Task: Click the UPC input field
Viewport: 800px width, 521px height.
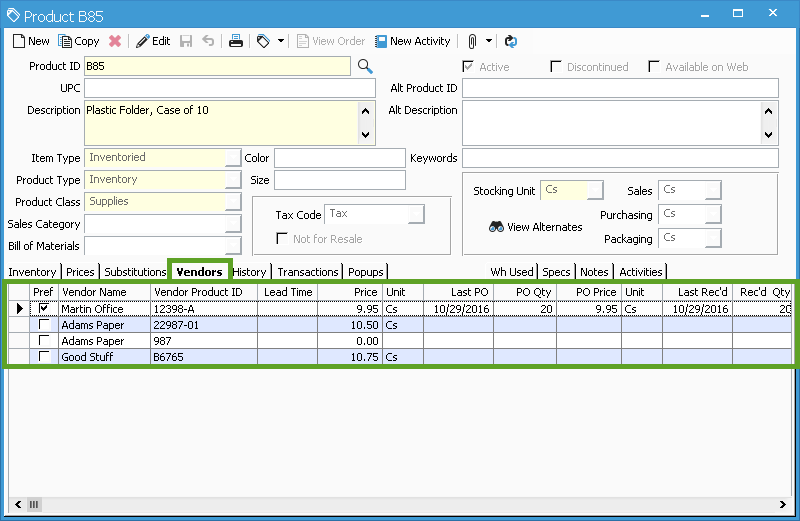Action: click(230, 88)
